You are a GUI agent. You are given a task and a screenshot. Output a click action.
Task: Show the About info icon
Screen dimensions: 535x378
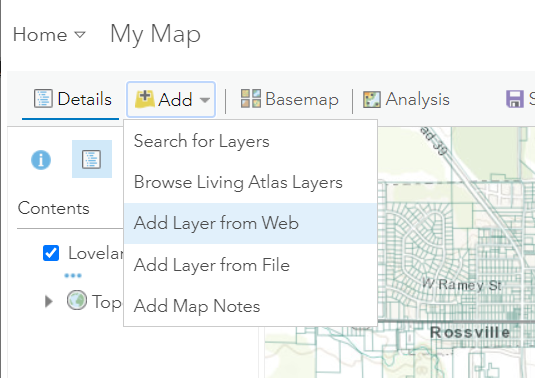pyautogui.click(x=41, y=160)
